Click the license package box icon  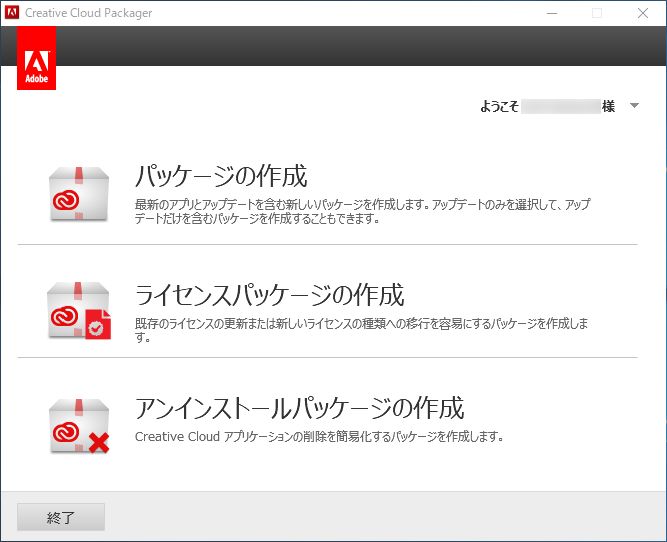click(x=79, y=311)
